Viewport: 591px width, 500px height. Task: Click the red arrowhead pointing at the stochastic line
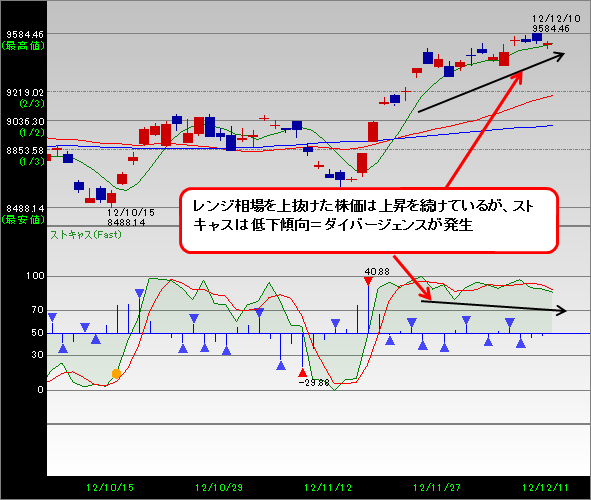tap(425, 292)
